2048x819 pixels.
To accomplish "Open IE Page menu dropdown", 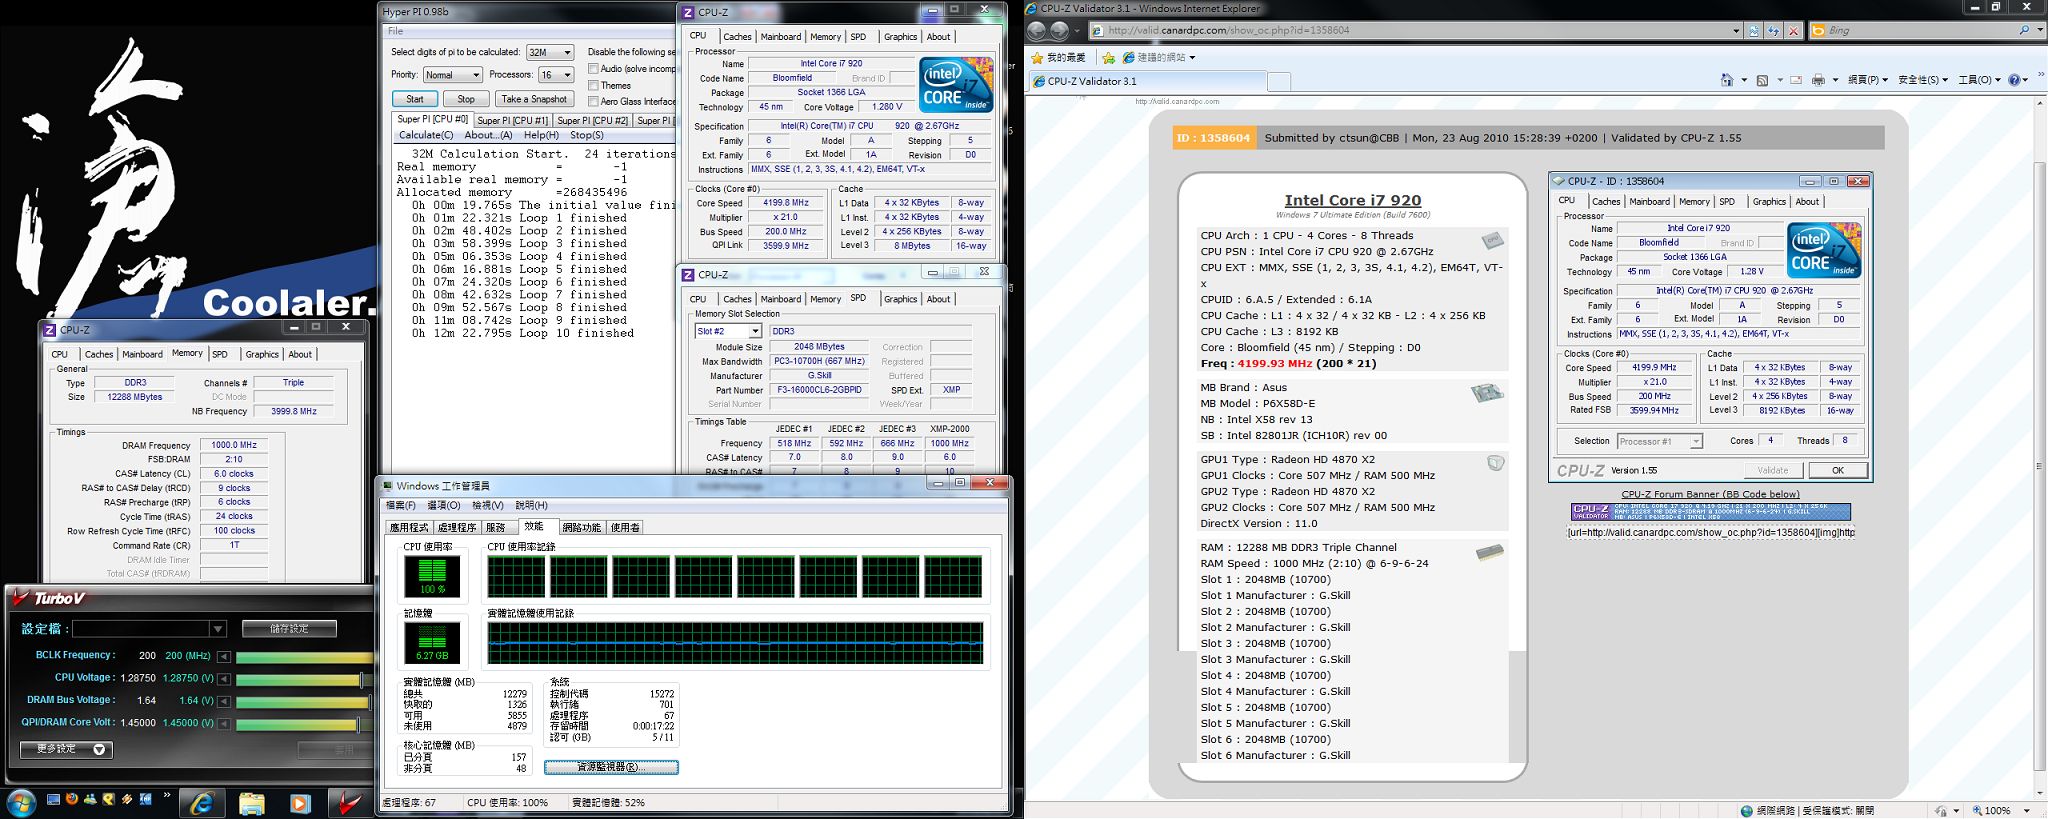I will click(1868, 80).
